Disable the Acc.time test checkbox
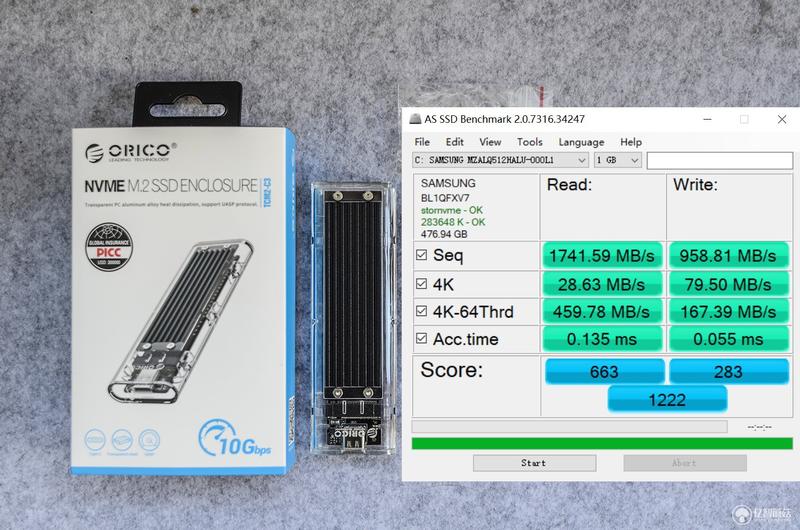The width and height of the screenshot is (800, 530). coord(421,338)
